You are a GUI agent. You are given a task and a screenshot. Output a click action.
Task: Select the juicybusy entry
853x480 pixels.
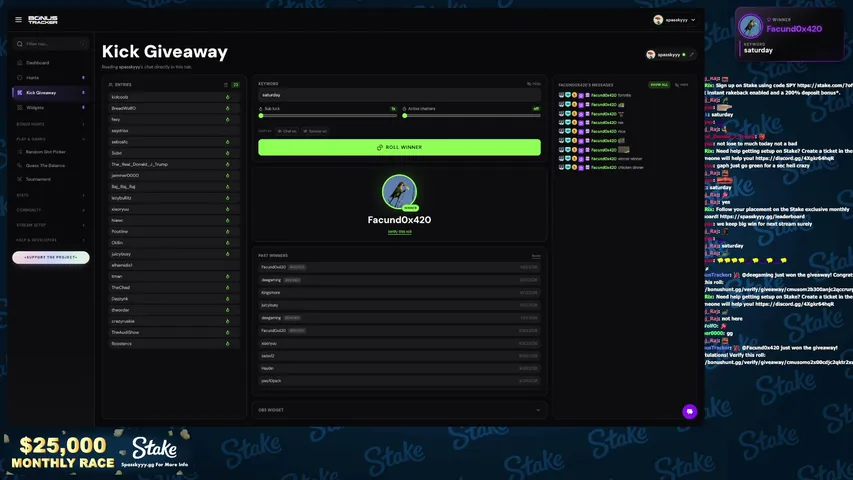[174, 254]
